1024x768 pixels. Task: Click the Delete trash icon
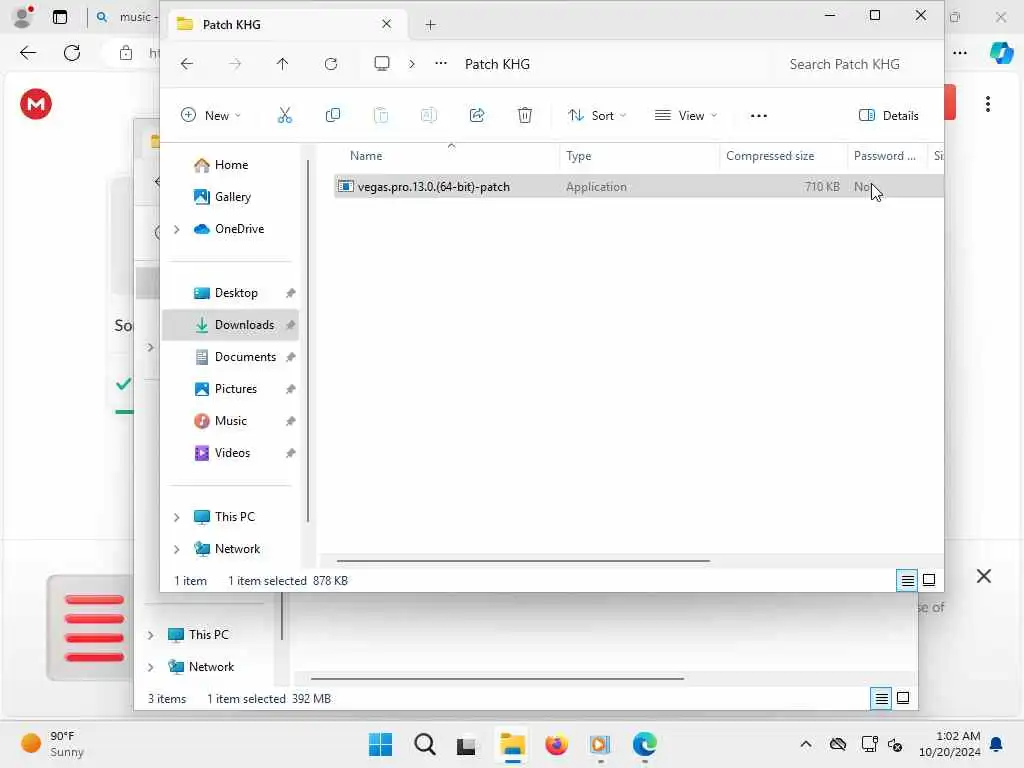[524, 116]
